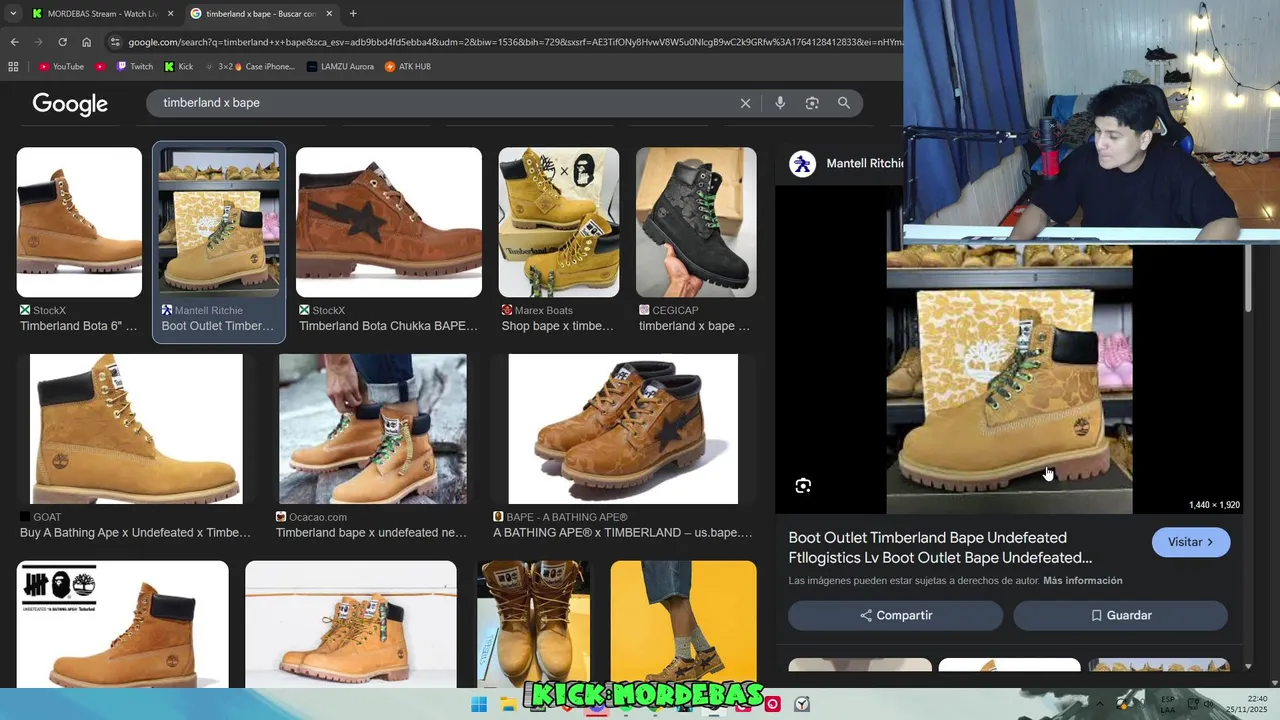Screen dimensions: 1280x720
Task: Save image with Guardar button
Action: [1121, 615]
